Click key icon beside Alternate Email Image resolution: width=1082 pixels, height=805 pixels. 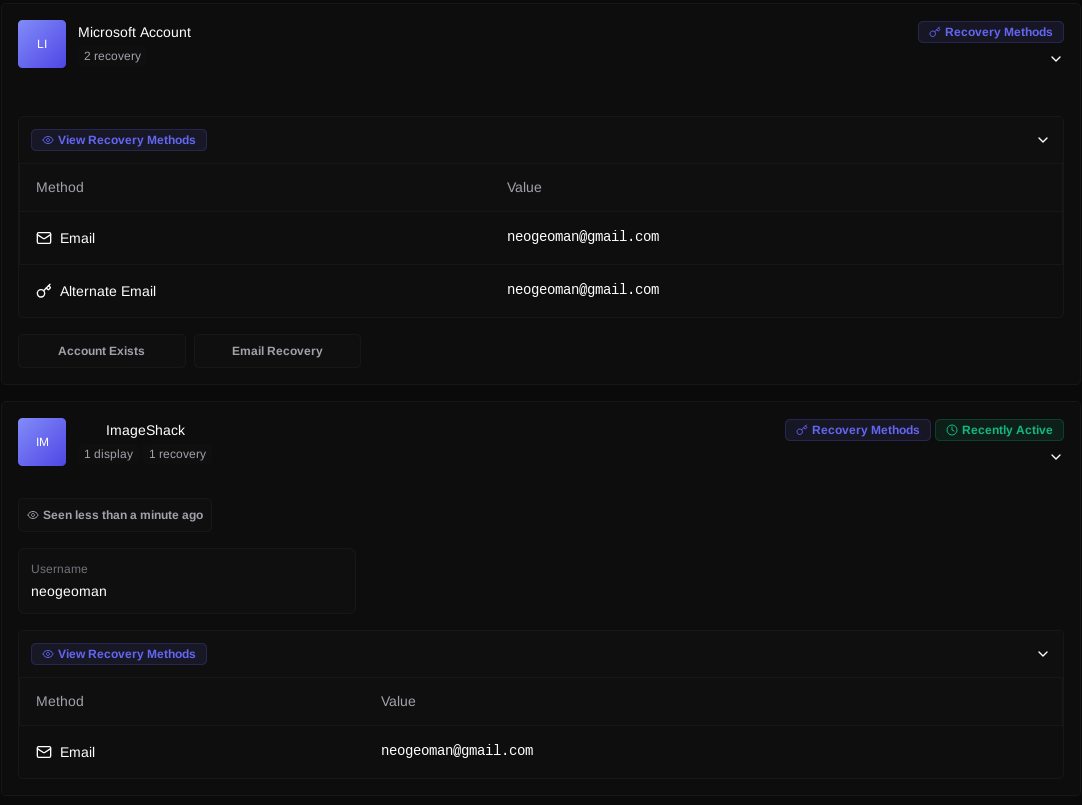tap(44, 291)
